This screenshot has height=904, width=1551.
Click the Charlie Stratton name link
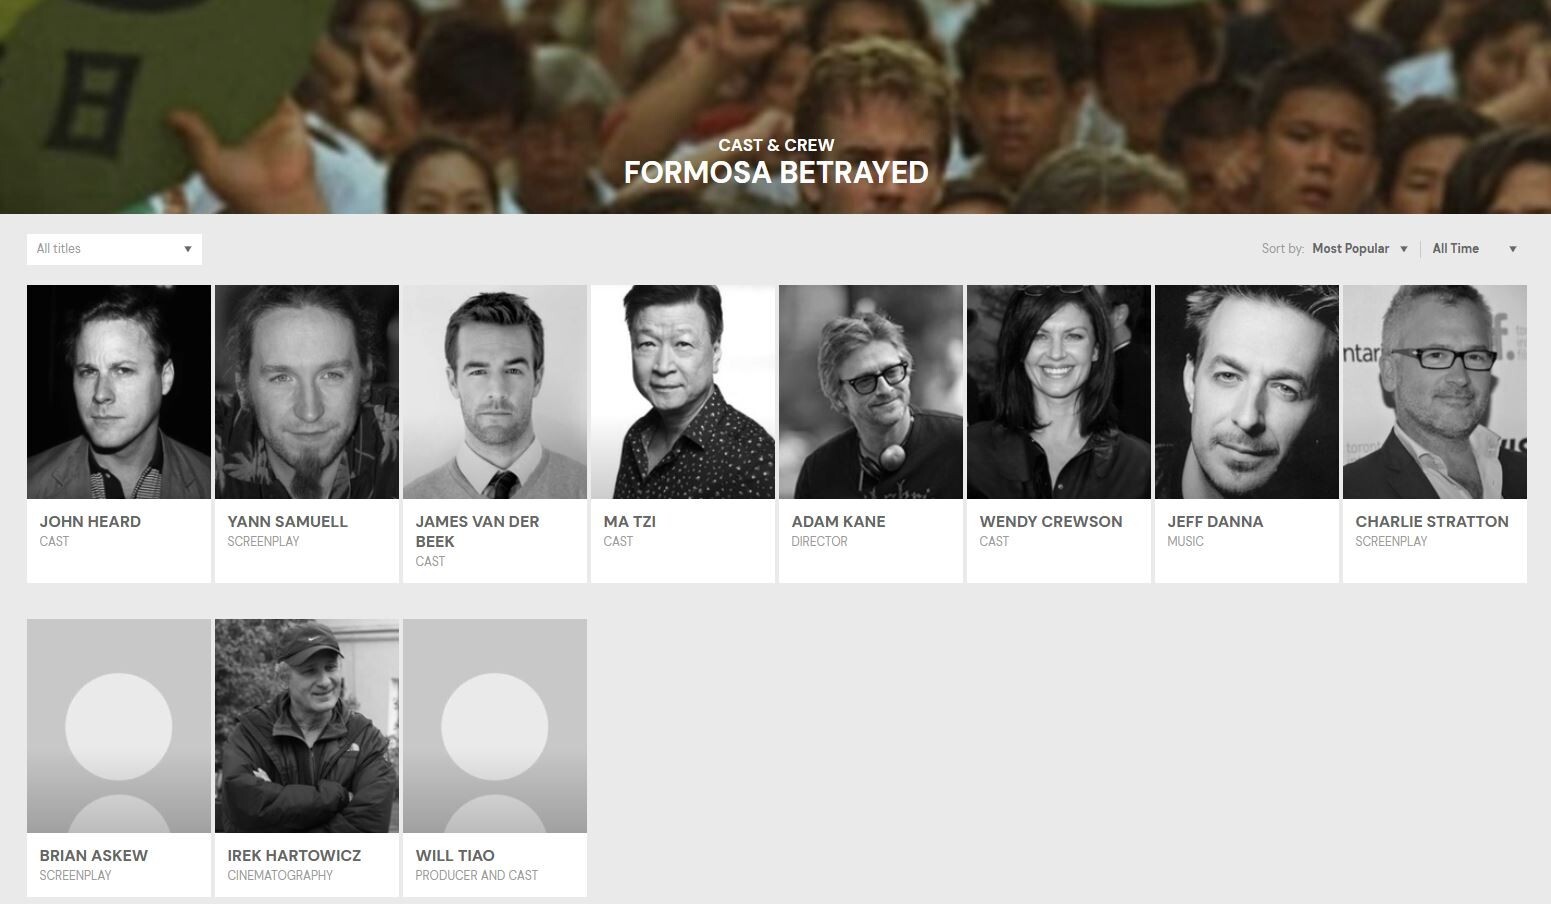pos(1432,522)
